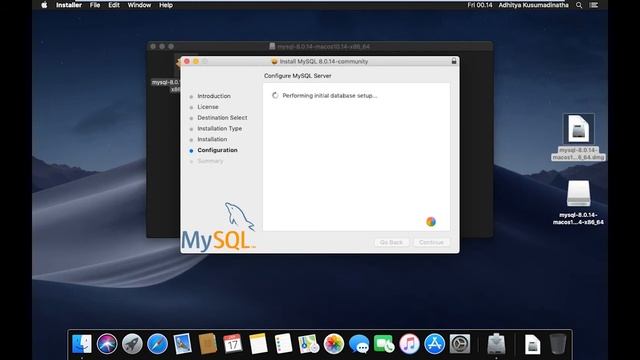The height and width of the screenshot is (360, 640).
Task: Click the disk image document in dock
Action: pos(533,344)
